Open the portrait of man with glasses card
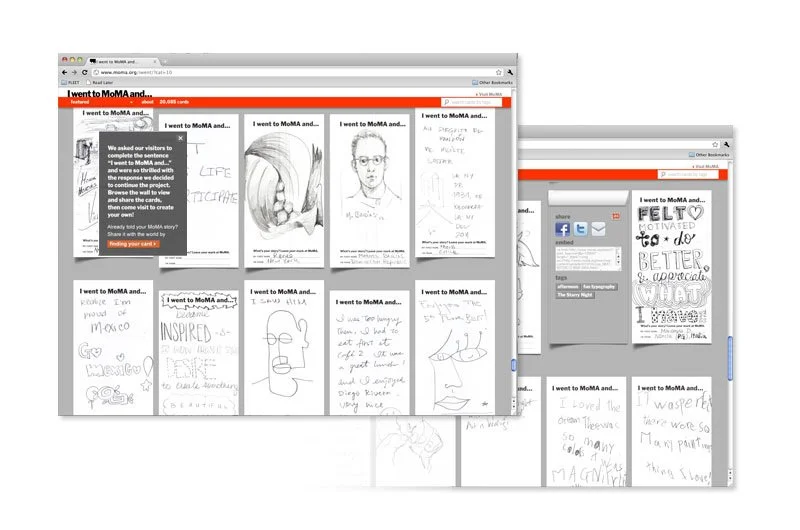The image size is (800, 530). (x=370, y=191)
